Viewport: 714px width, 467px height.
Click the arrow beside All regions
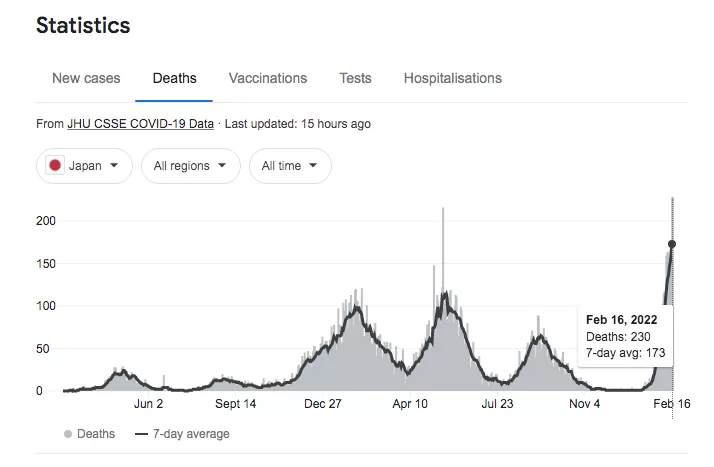point(222,165)
